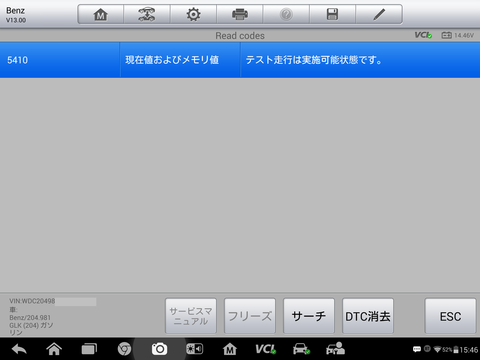Open the recent apps icon
Image resolution: width=480 pixels, height=360 pixels.
pyautogui.click(x=89, y=349)
